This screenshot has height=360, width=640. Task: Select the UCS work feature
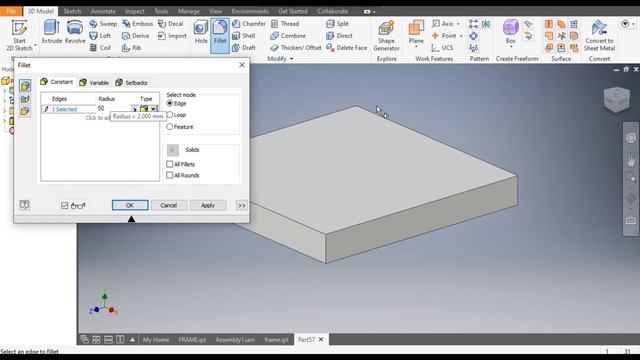[x=442, y=48]
